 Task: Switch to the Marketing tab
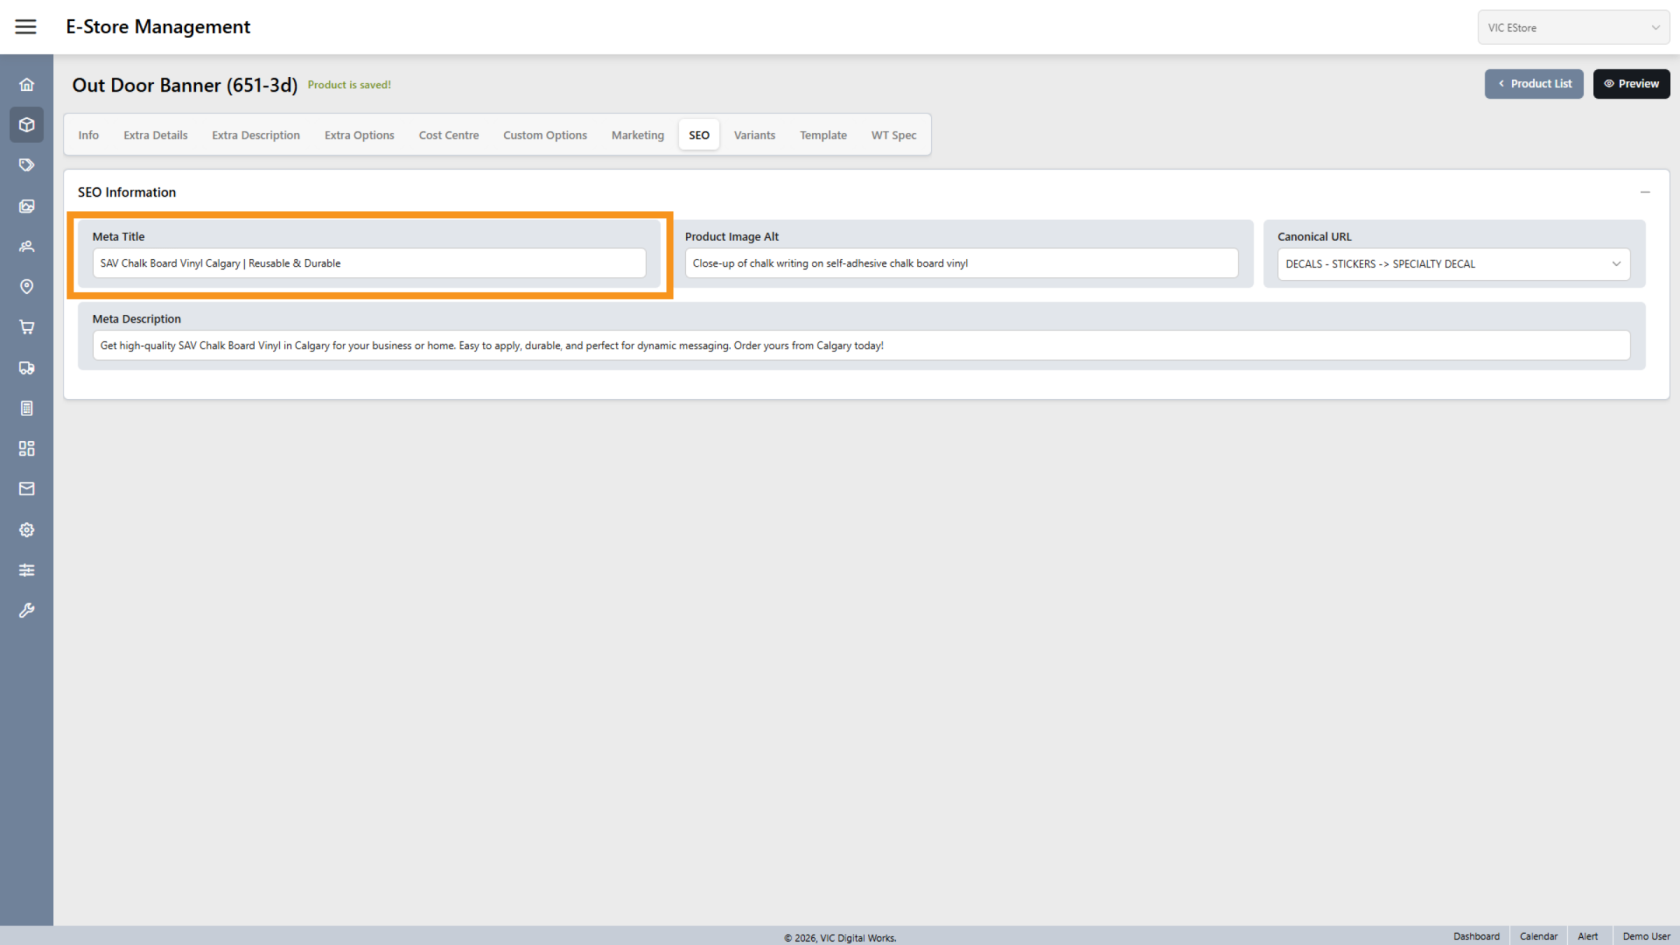pyautogui.click(x=637, y=135)
